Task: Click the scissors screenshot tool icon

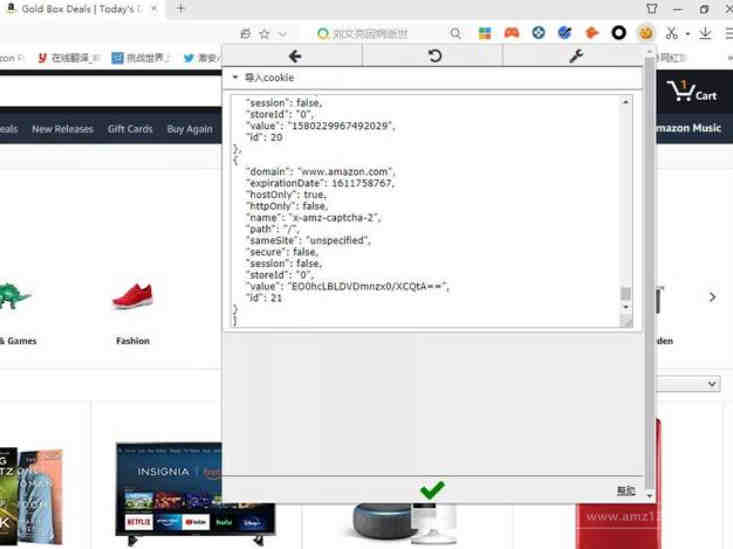Action: [672, 33]
